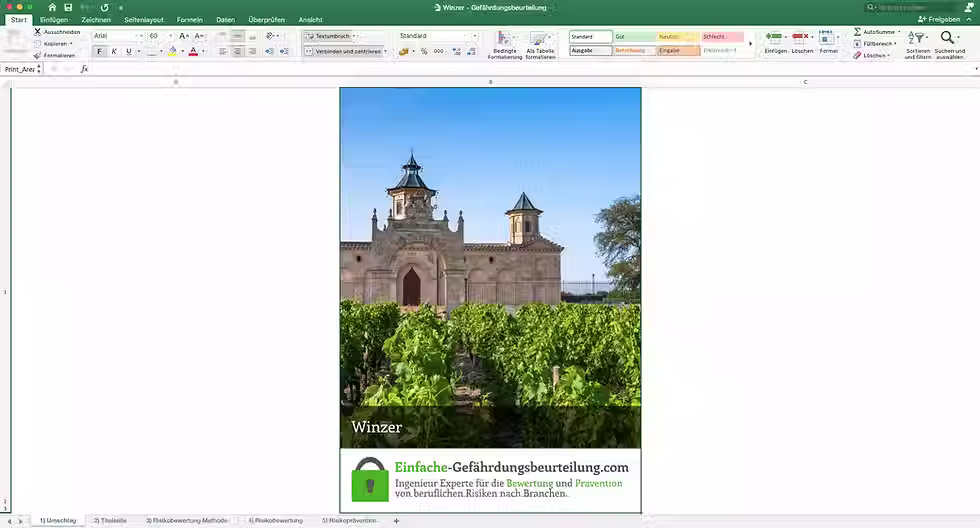The height and width of the screenshot is (528, 980).
Task: Apply format painter via Formatieren
Action: point(54,55)
